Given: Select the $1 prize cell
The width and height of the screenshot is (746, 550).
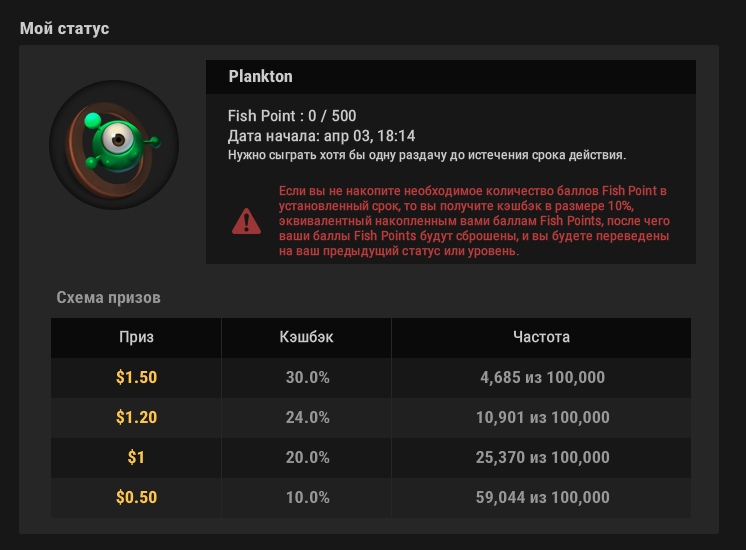Looking at the screenshot, I should pos(136,457).
